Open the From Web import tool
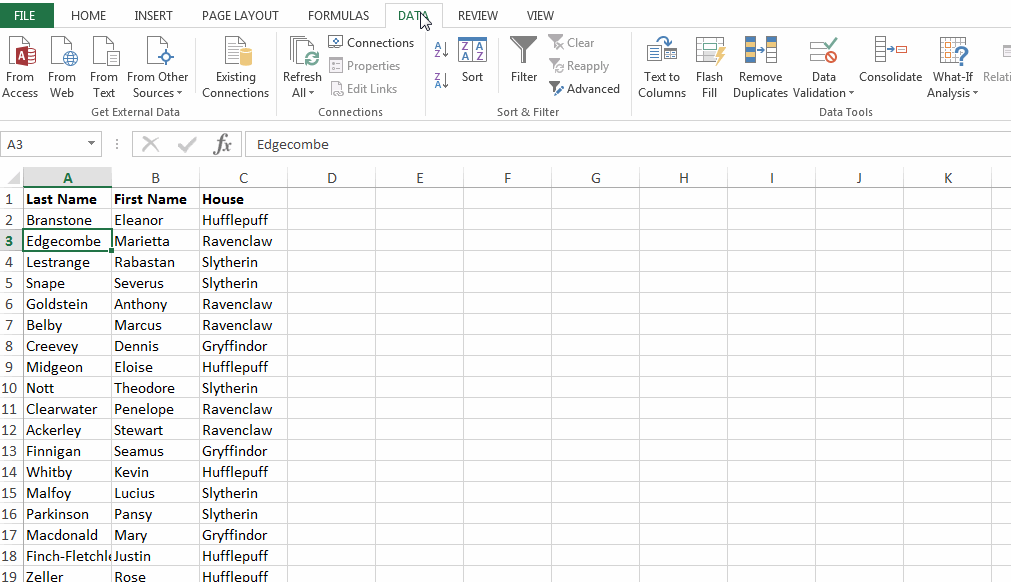Screen dimensions: 1011x582 (62, 65)
